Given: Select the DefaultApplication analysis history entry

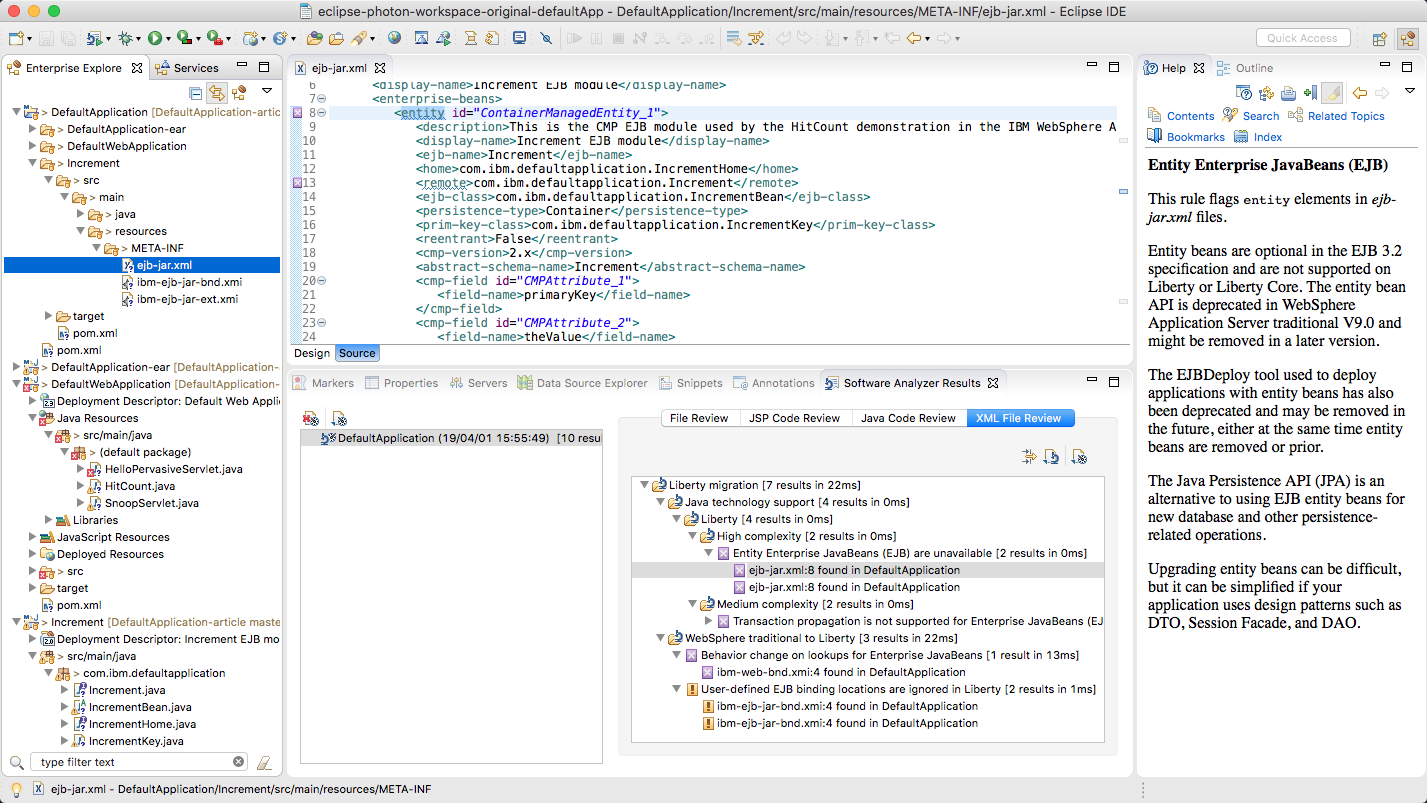Looking at the screenshot, I should pos(450,438).
